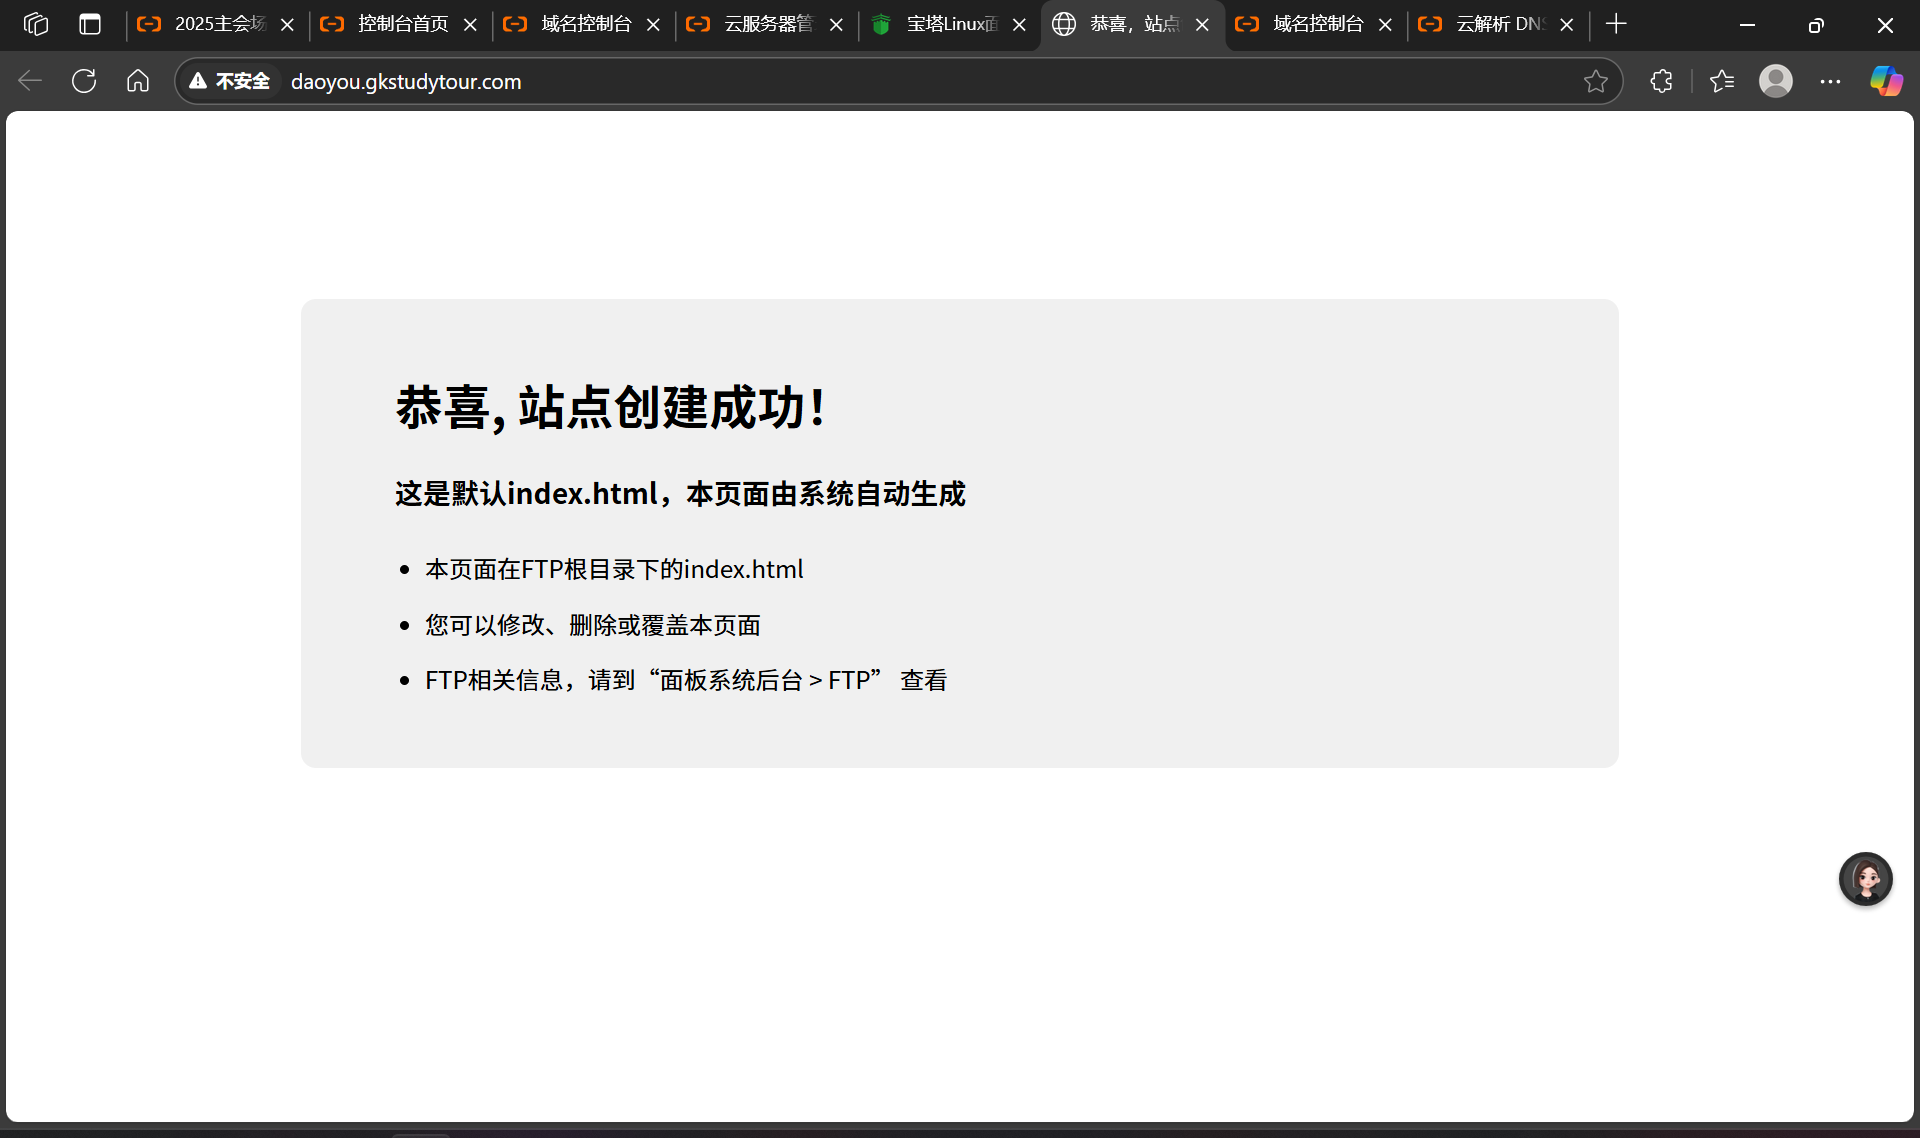Switch to the 控制台首页 tab
This screenshot has height=1138, width=1920.
coord(402,24)
